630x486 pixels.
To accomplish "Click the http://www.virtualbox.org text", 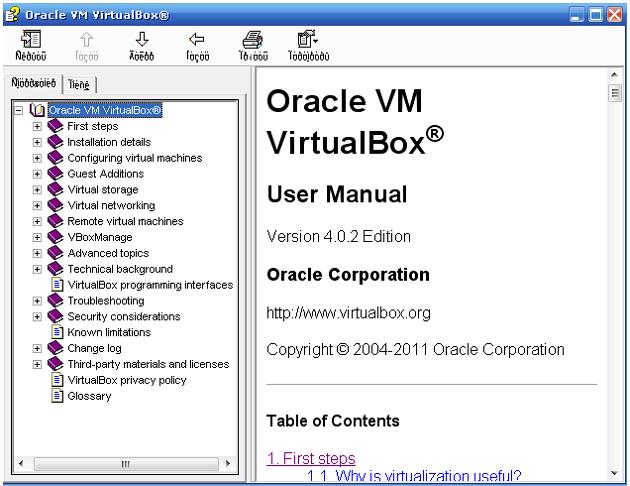I will (348, 313).
